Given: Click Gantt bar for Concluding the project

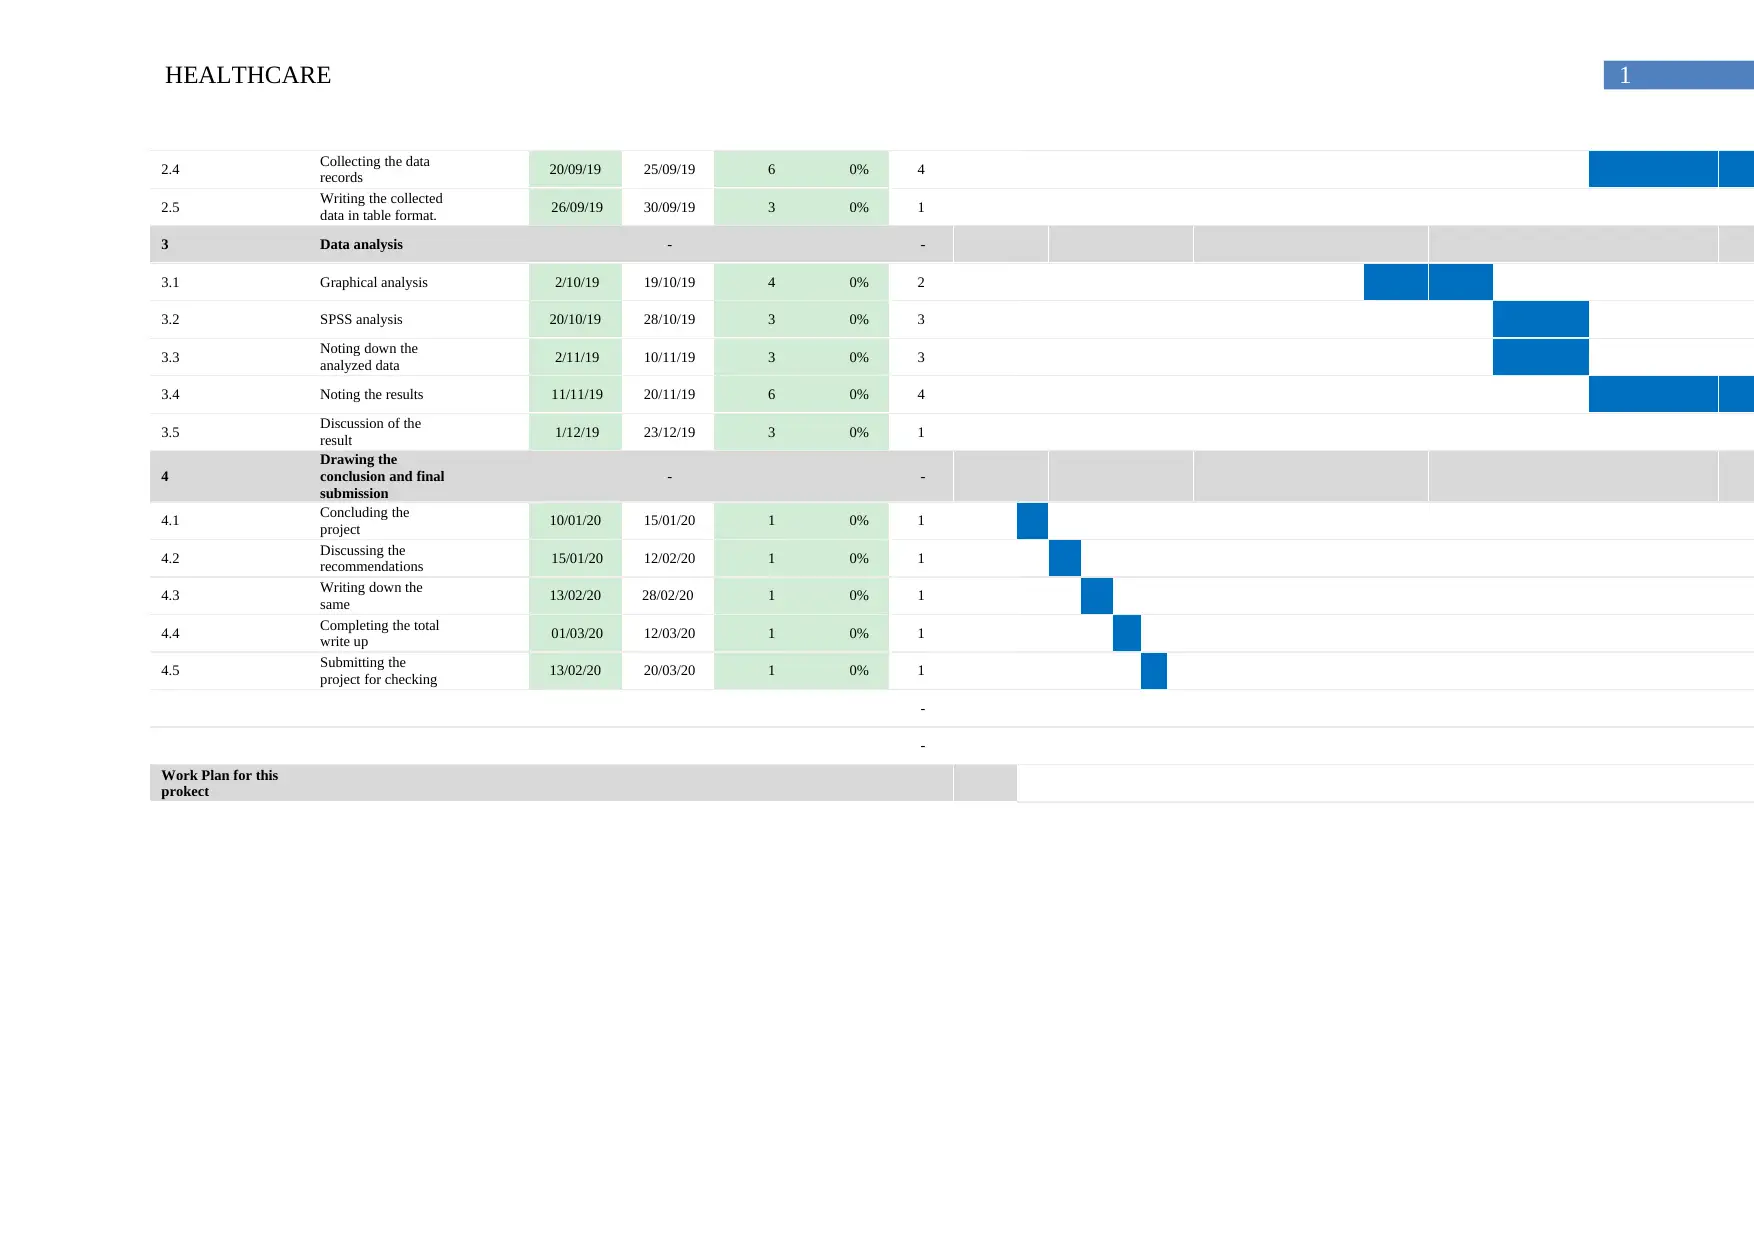Looking at the screenshot, I should coord(1032,521).
